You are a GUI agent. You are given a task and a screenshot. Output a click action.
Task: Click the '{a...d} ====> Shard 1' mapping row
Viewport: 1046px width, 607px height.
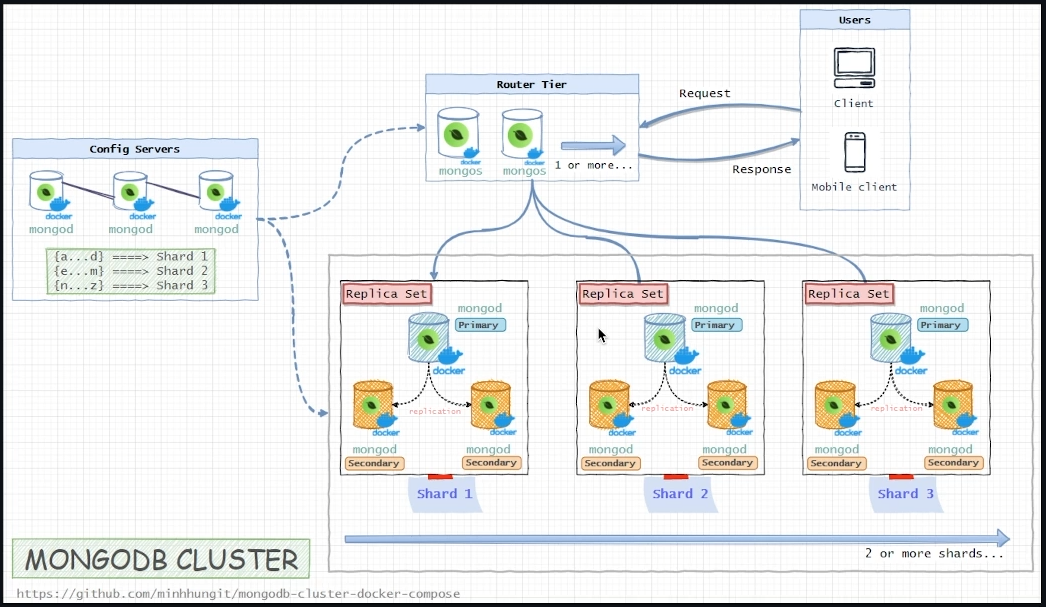tap(131, 256)
